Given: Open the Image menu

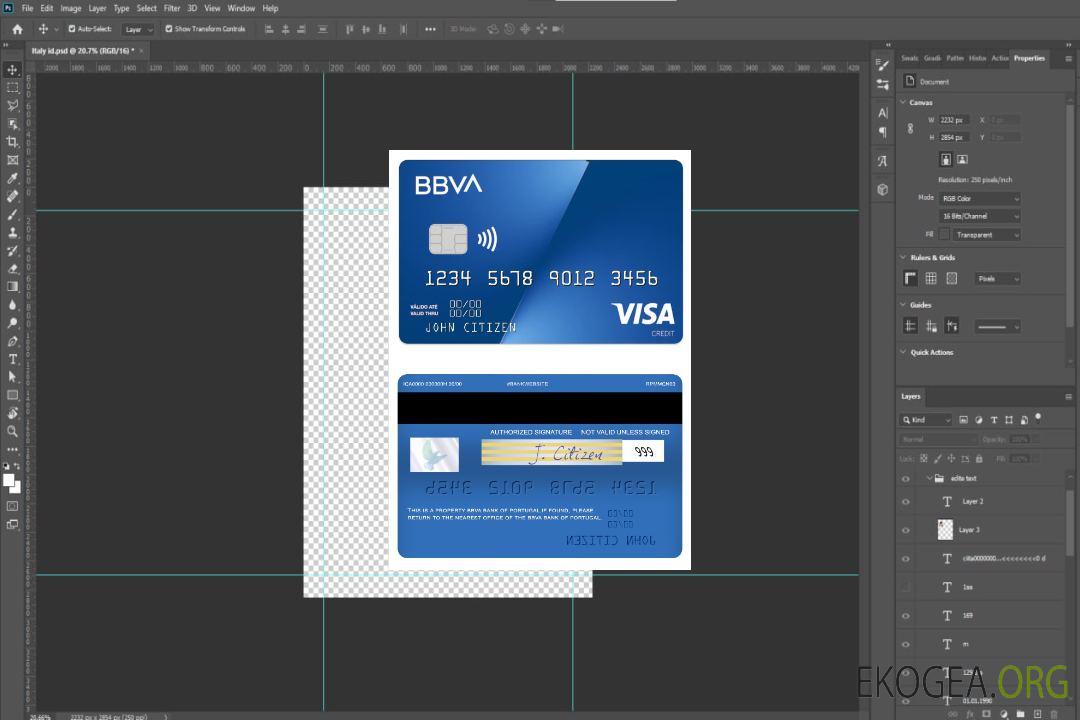Looking at the screenshot, I should (x=70, y=8).
